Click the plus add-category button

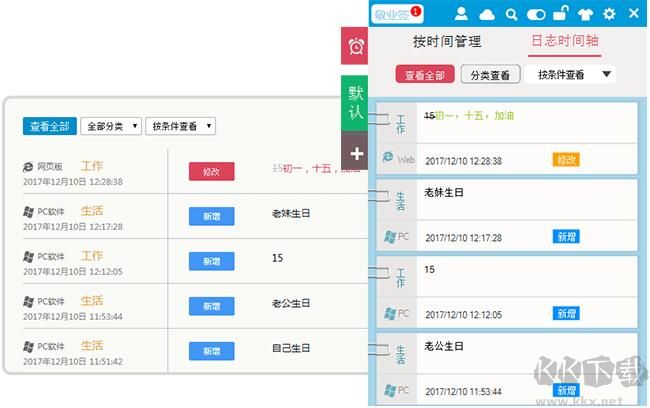[356, 154]
